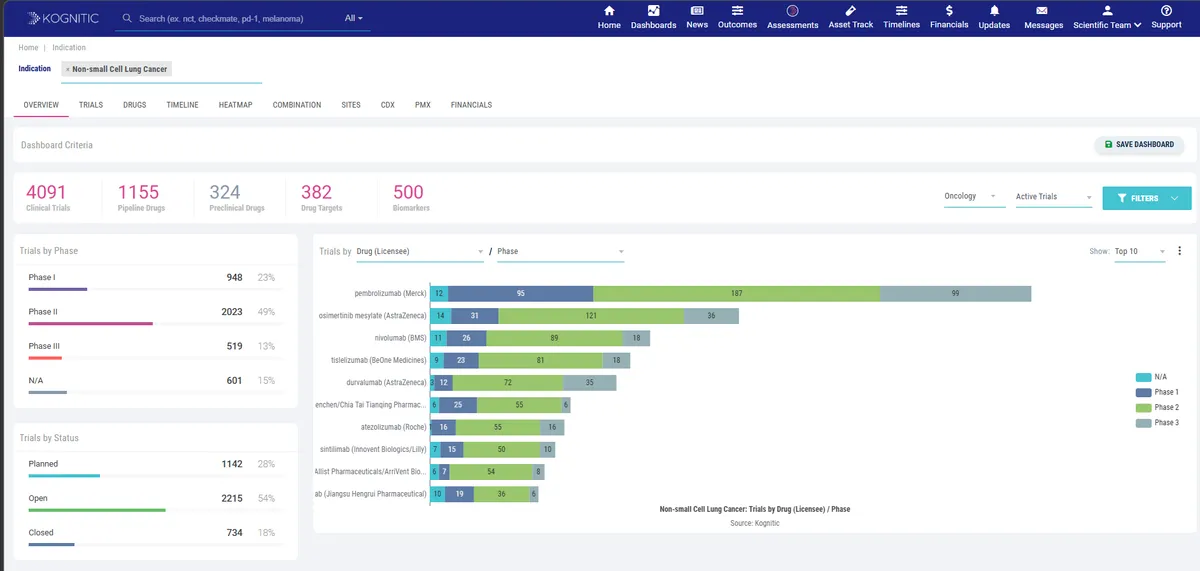This screenshot has width=1200, height=571.
Task: Open the Financials tab below indication
Action: (471, 105)
